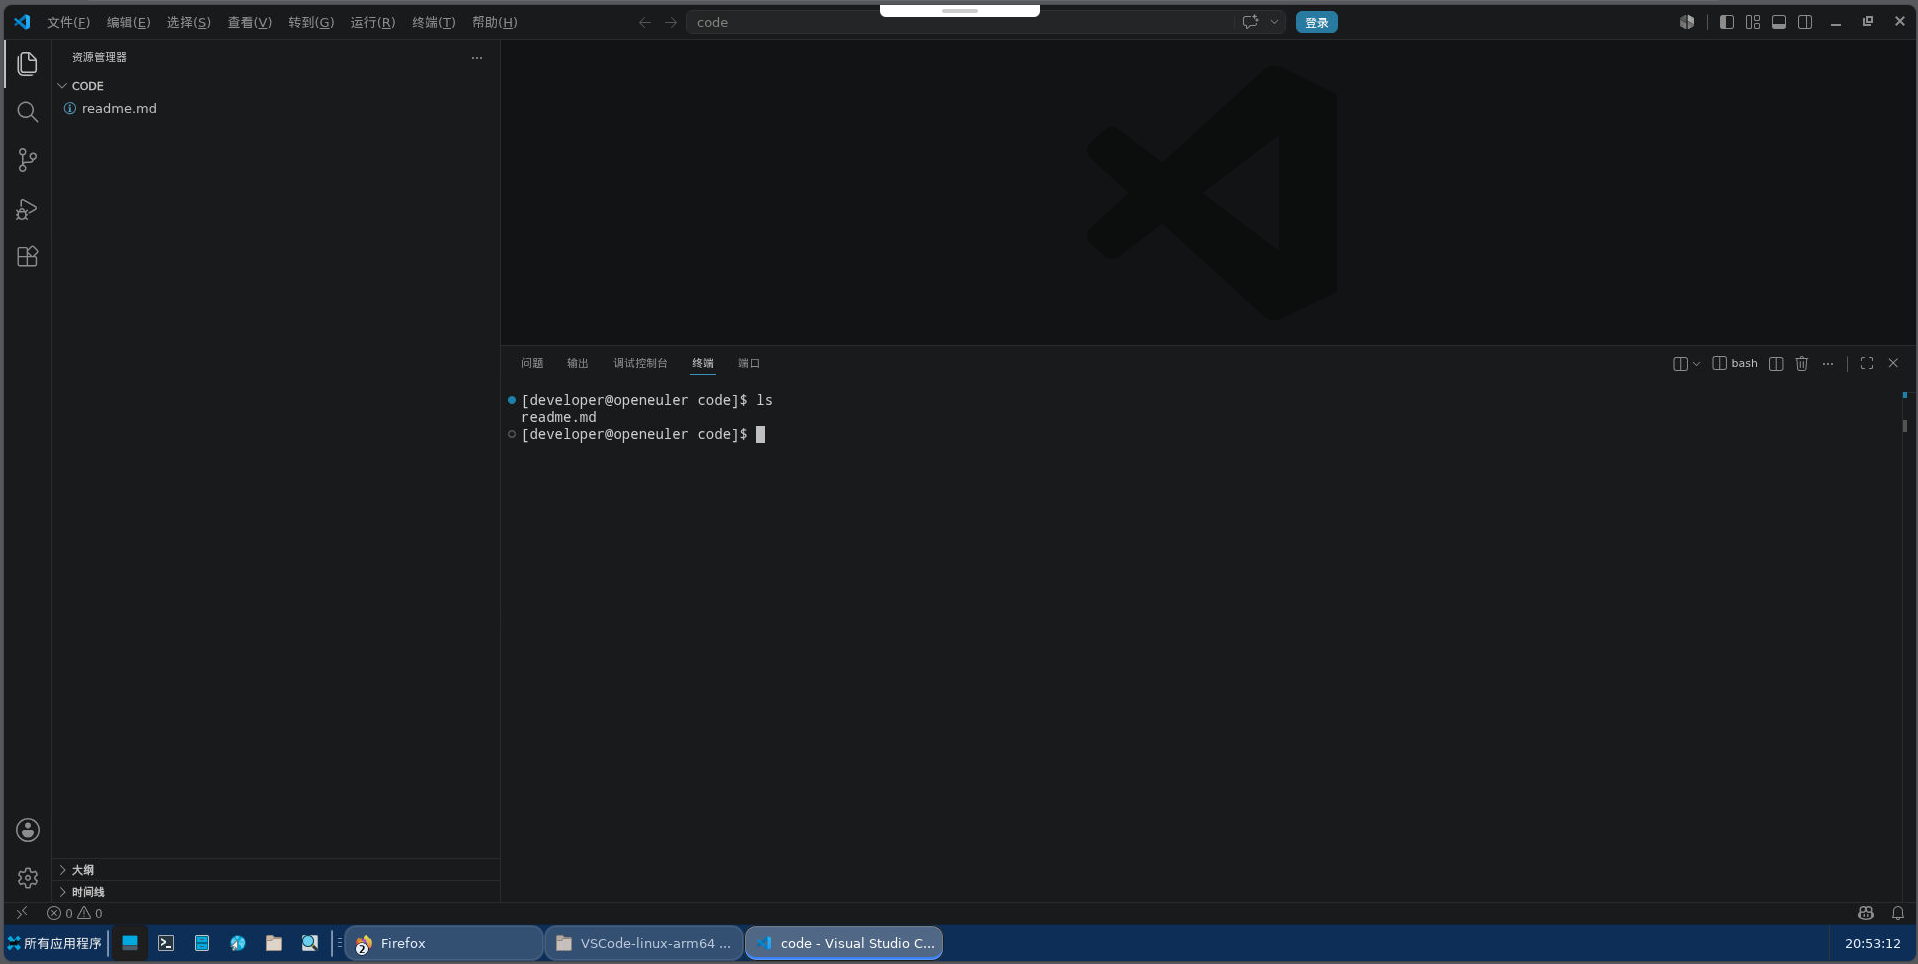Open Explorer views and more actions menu

pos(477,58)
